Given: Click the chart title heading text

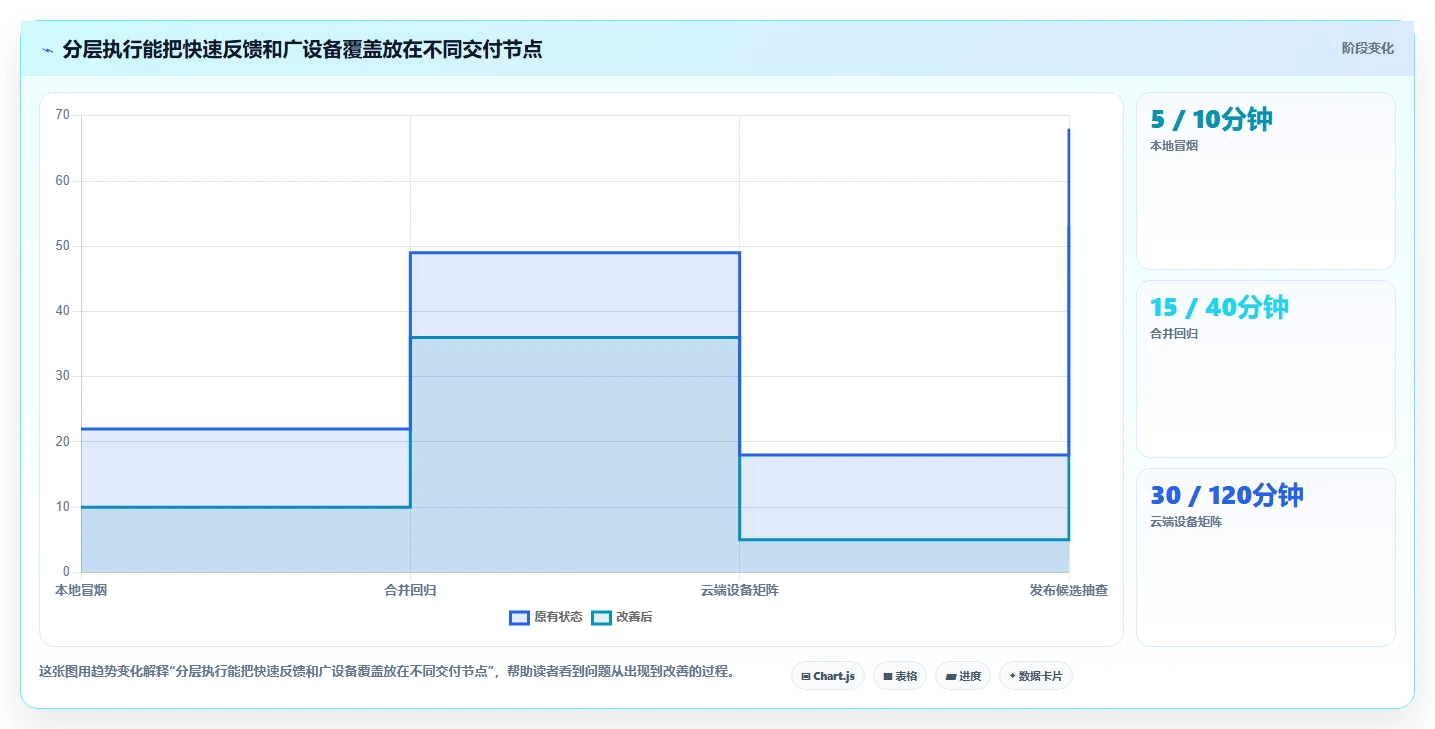Looking at the screenshot, I should pyautogui.click(x=302, y=49).
